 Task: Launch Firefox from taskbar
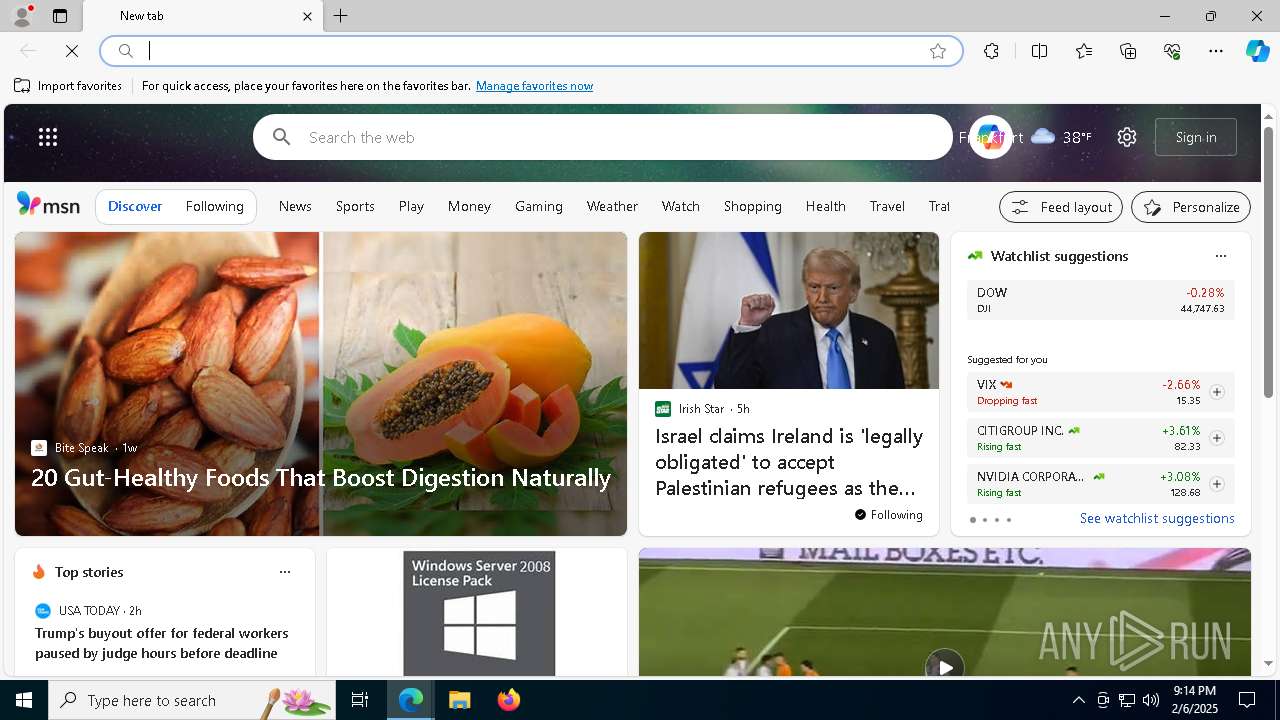click(508, 700)
